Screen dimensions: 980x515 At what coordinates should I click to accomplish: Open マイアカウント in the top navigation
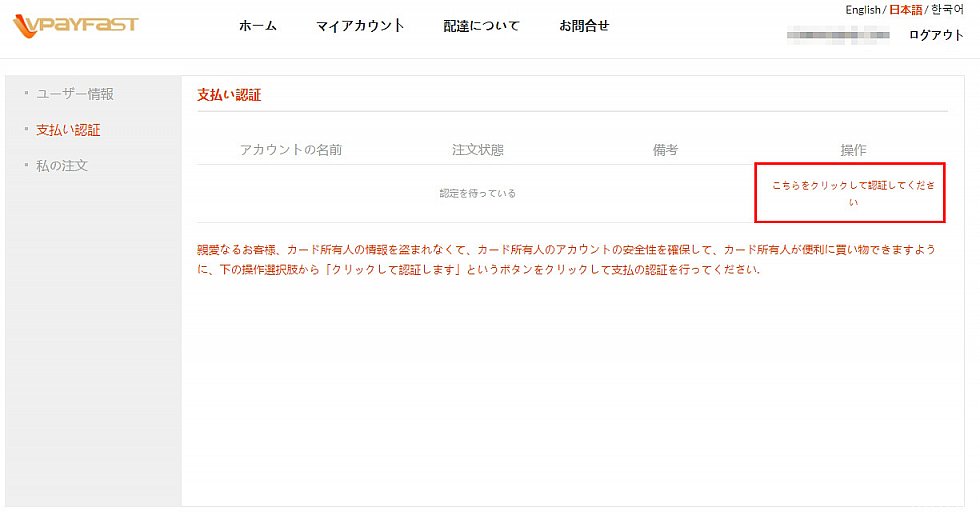click(360, 26)
